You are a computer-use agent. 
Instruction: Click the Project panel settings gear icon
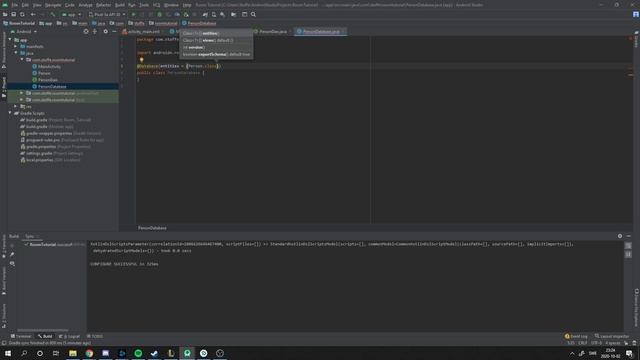[105, 31]
